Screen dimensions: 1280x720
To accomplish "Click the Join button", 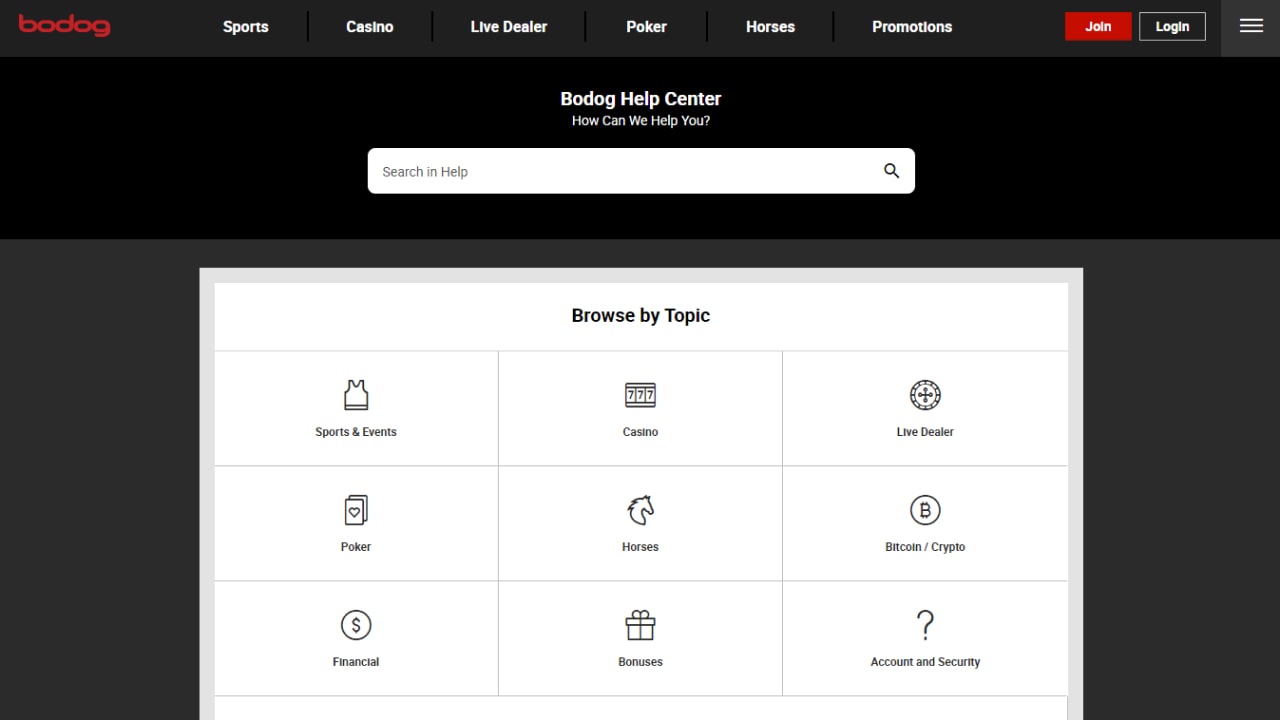I will [1098, 26].
